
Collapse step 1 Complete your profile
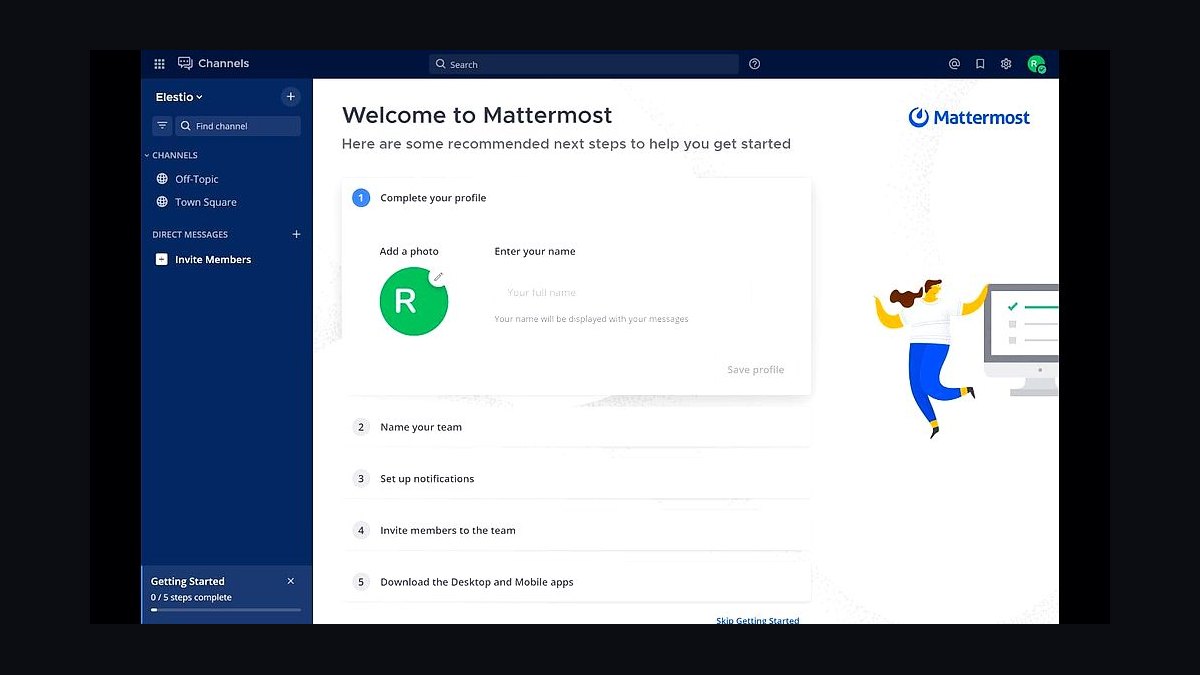pyautogui.click(x=577, y=198)
